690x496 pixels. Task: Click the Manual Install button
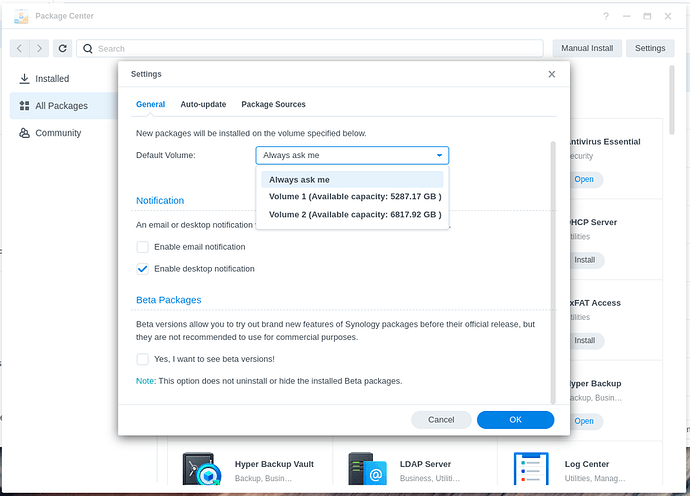point(587,48)
